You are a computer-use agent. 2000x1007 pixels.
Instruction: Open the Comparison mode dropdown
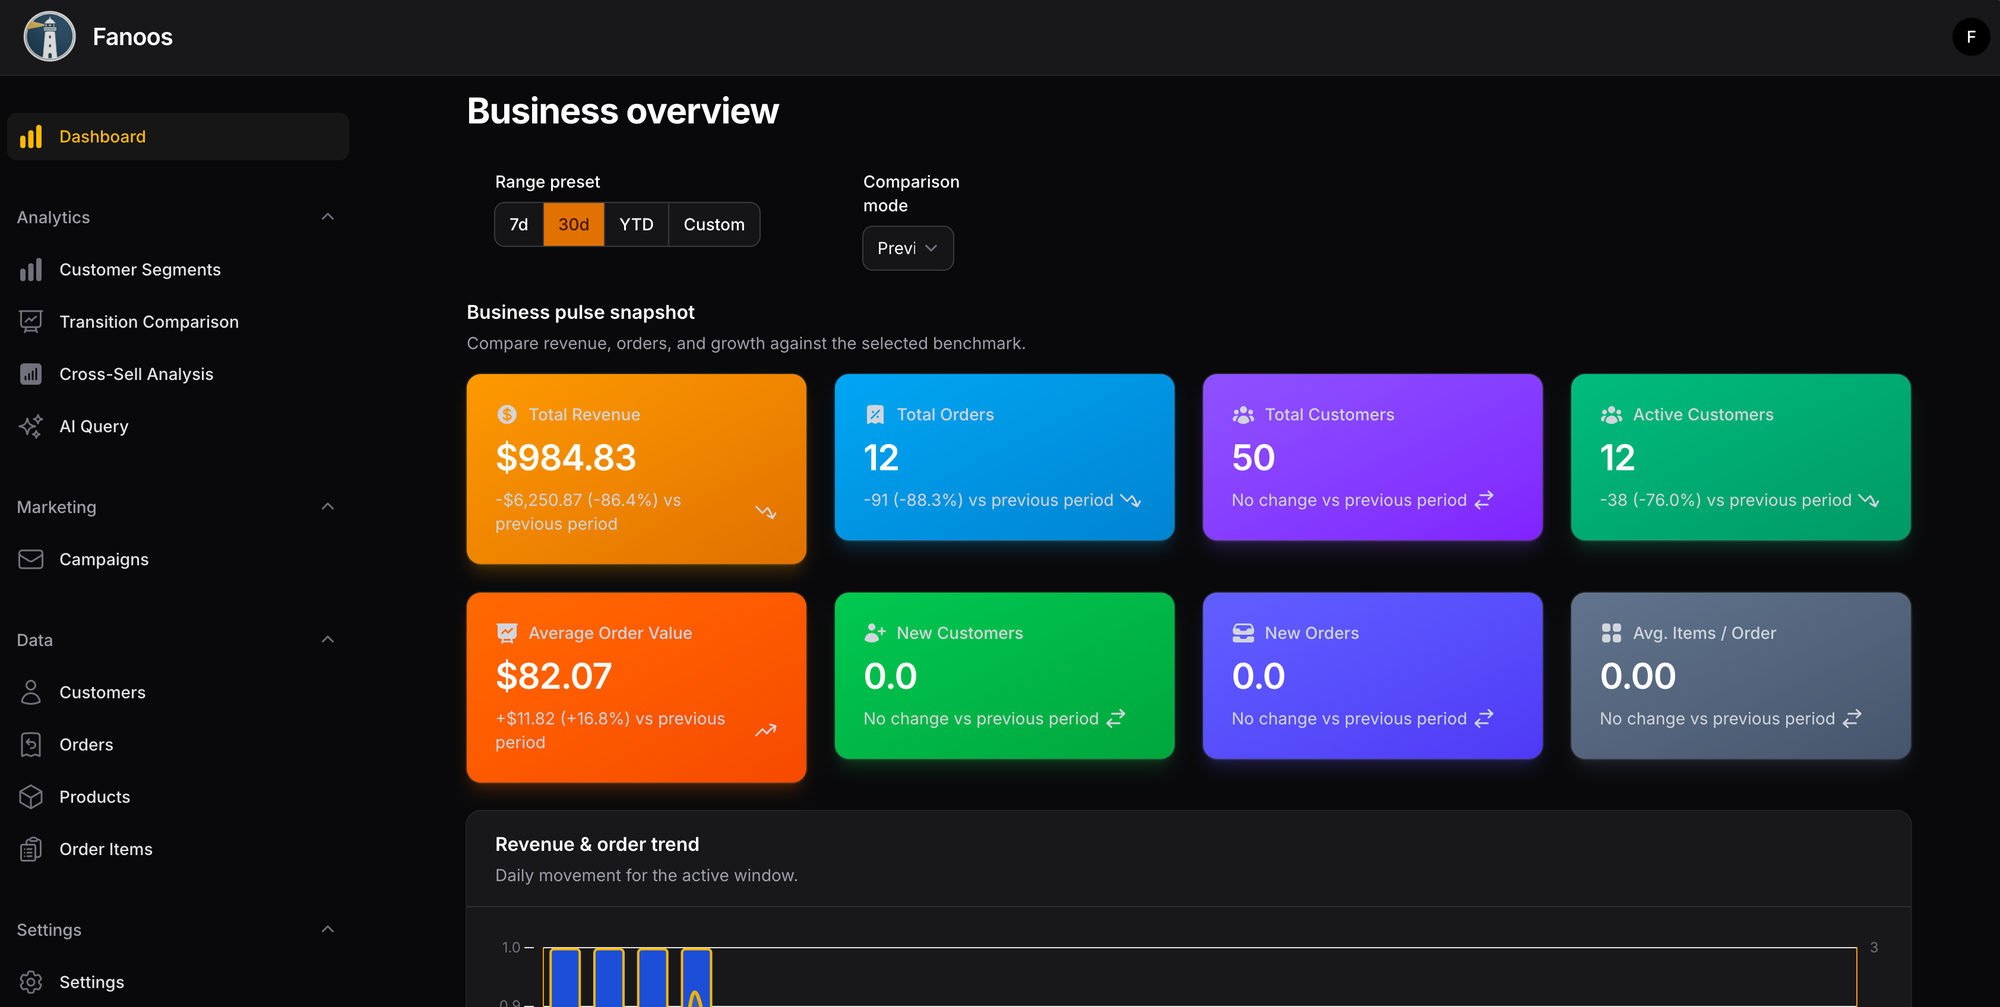point(907,248)
